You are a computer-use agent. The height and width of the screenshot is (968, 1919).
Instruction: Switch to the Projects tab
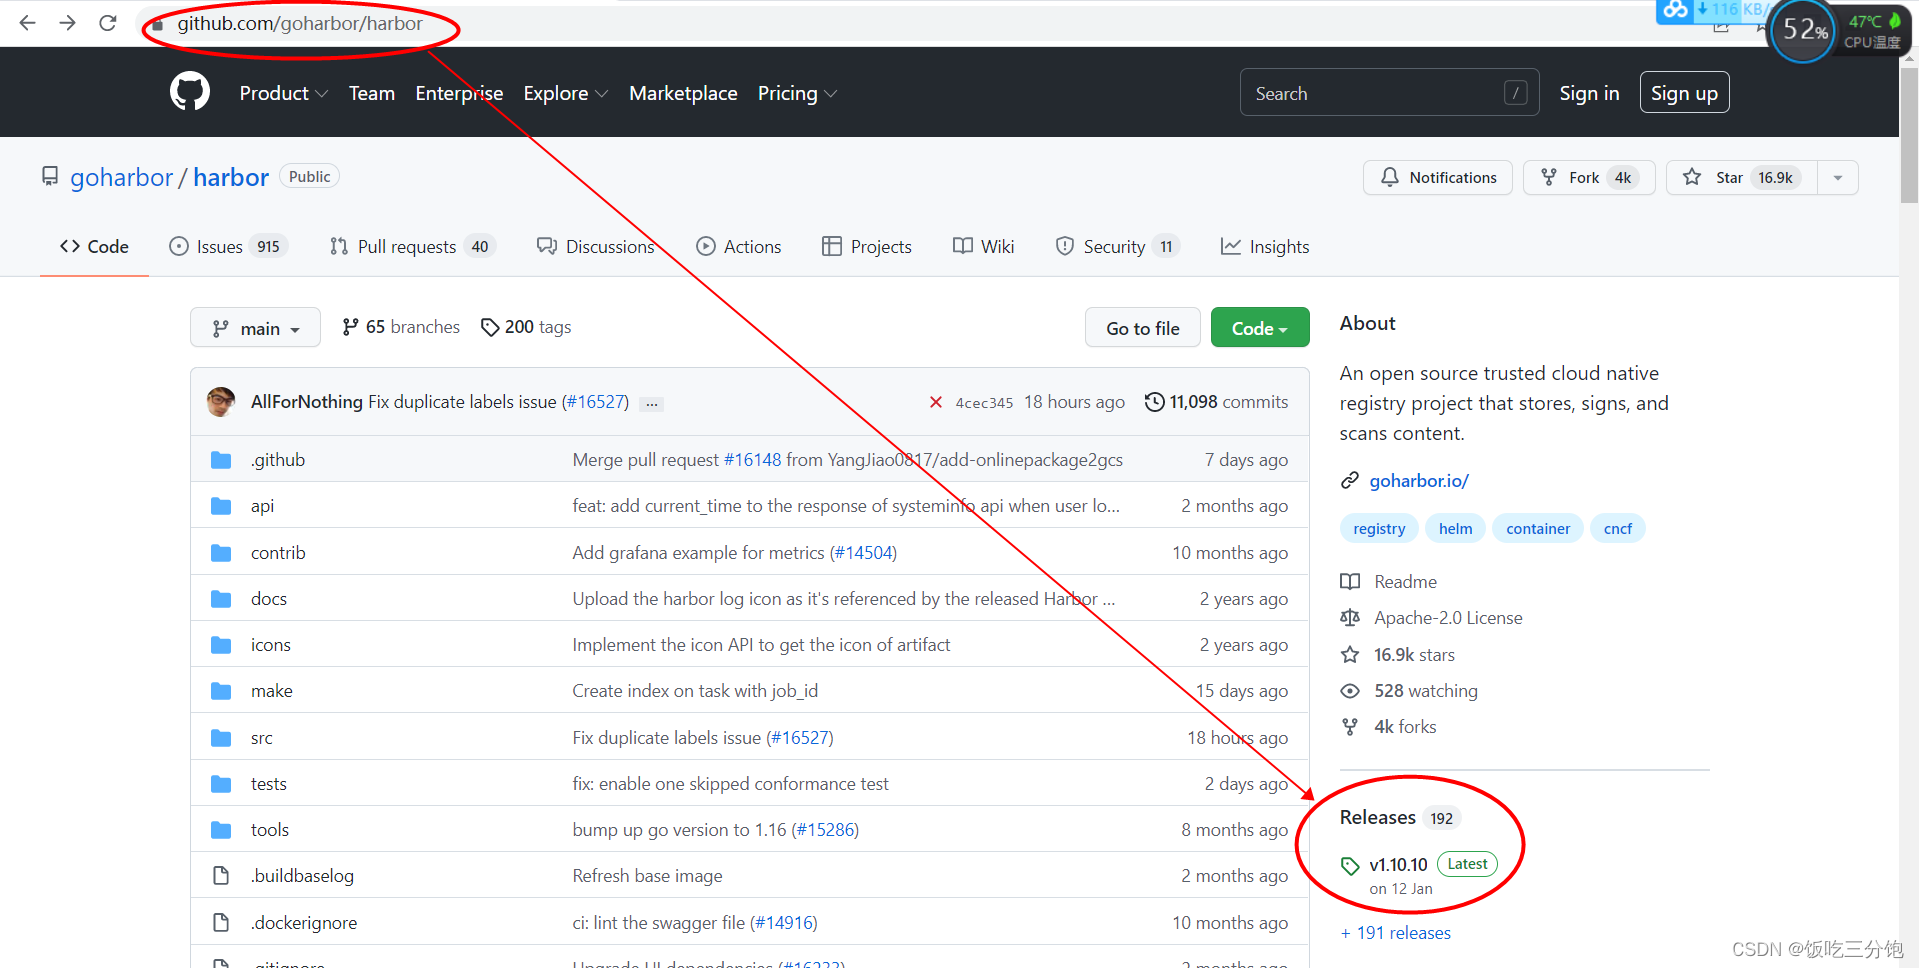pyautogui.click(x=867, y=247)
